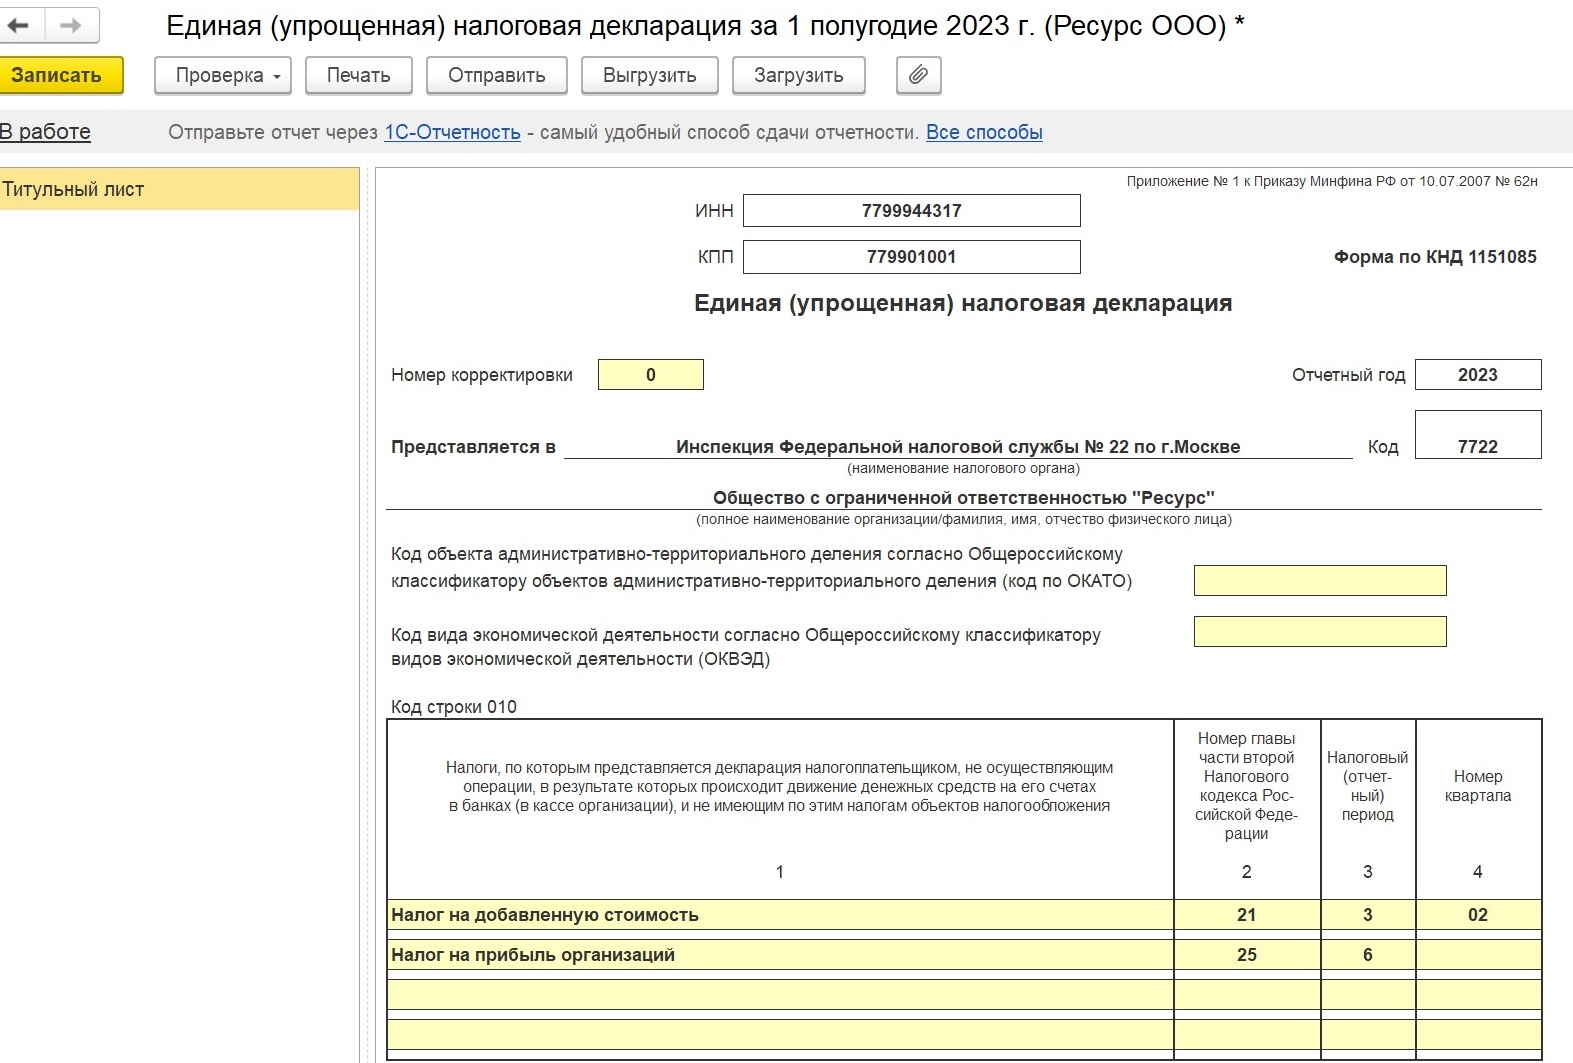This screenshot has height=1063, width=1573.
Task: Open attachments via the paperclip icon
Action: 919,75
